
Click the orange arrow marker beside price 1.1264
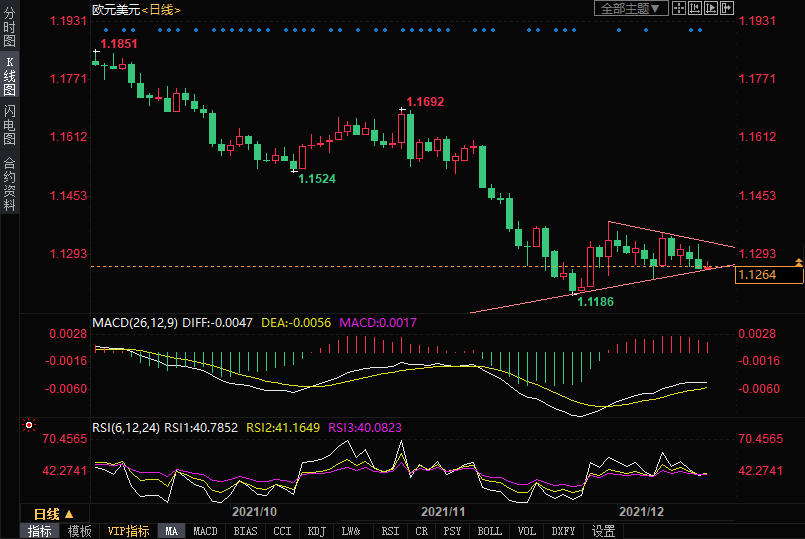(798, 262)
